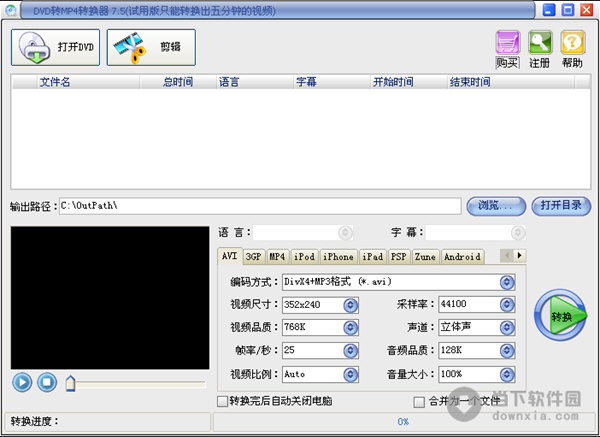Click the 购买 (Buy) cart icon
Screen dimensions: 600x437
[x=507, y=42]
